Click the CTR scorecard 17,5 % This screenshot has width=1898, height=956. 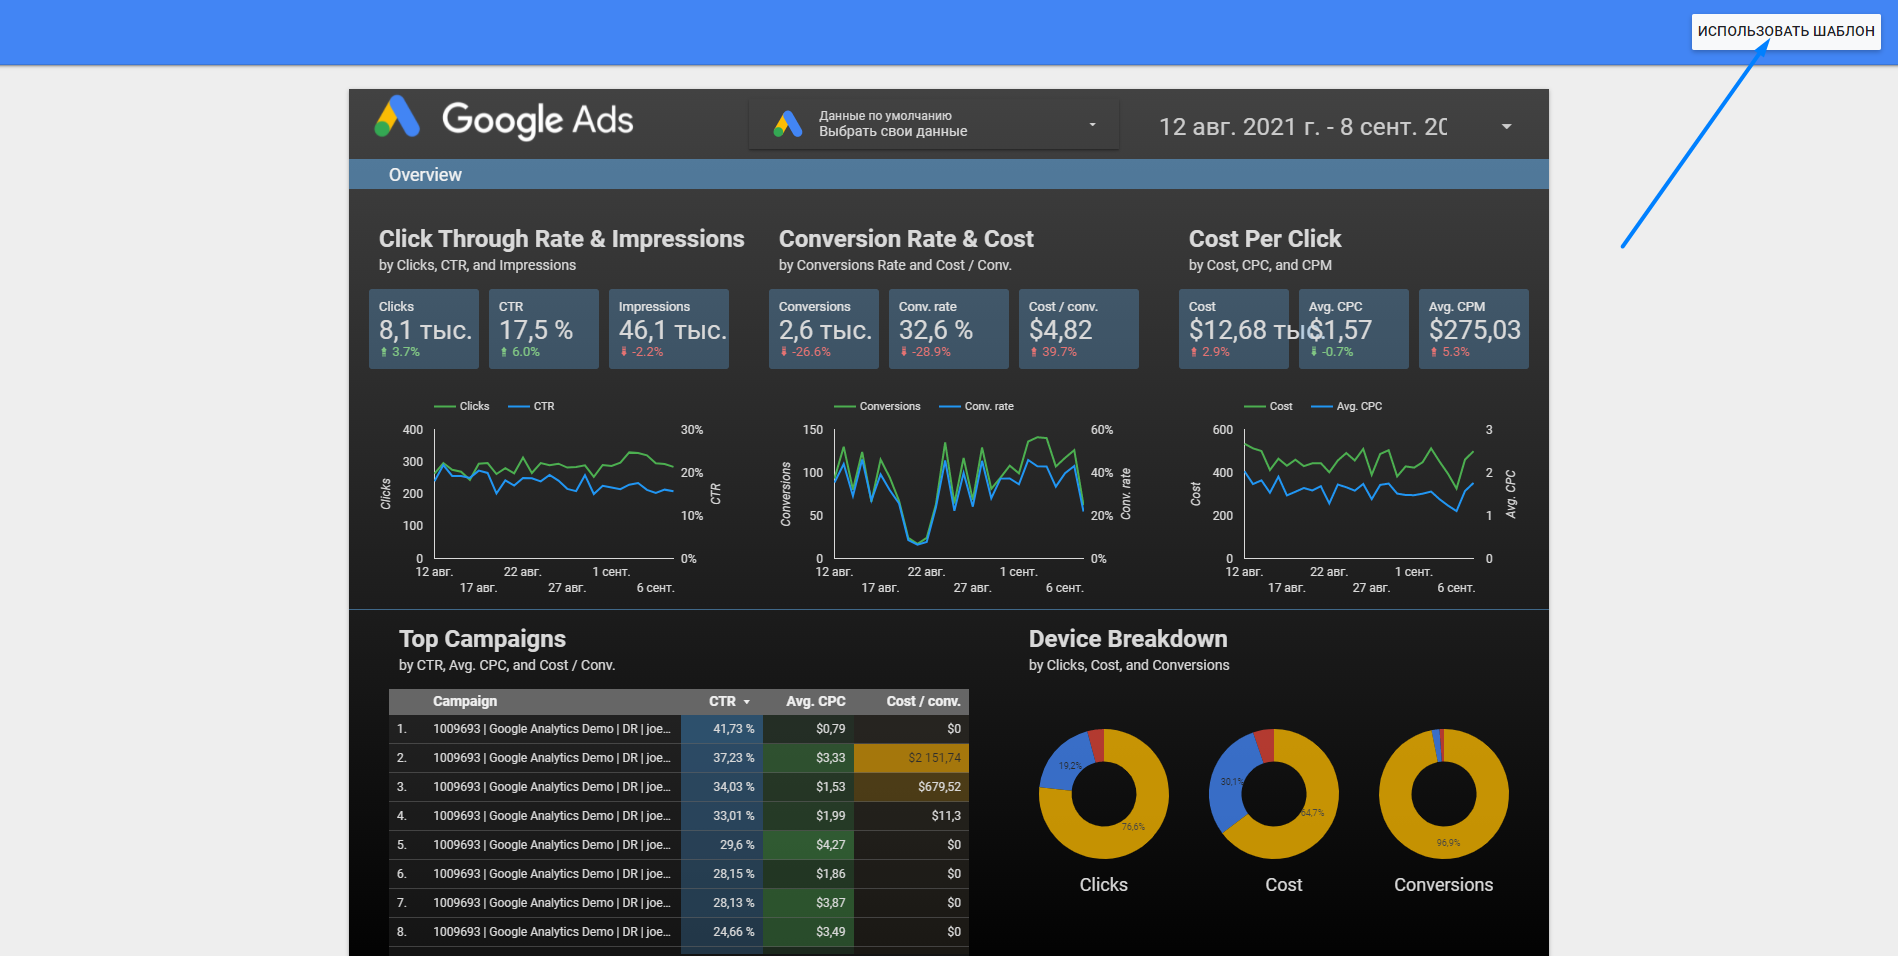click(x=544, y=329)
